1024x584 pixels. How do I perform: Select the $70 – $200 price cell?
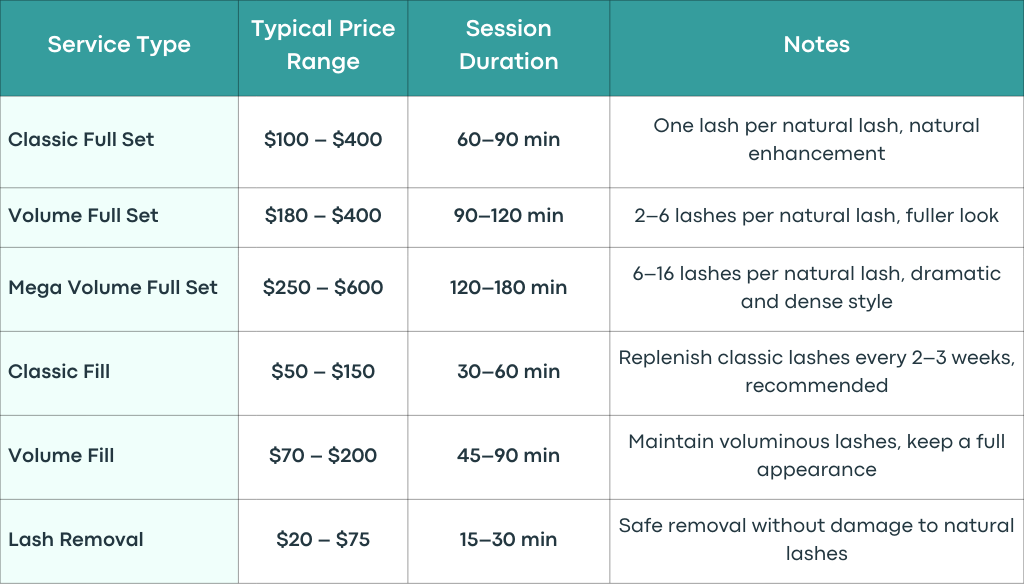click(323, 455)
